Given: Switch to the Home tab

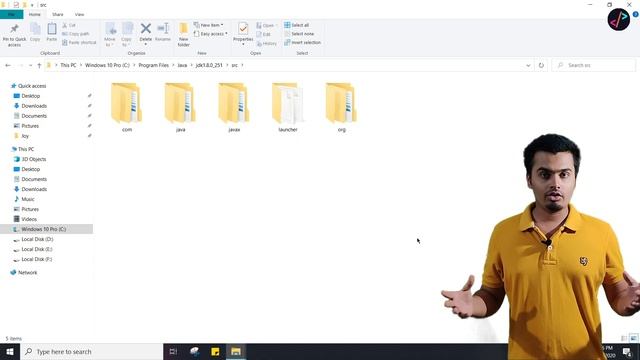Looking at the screenshot, I should [35, 14].
